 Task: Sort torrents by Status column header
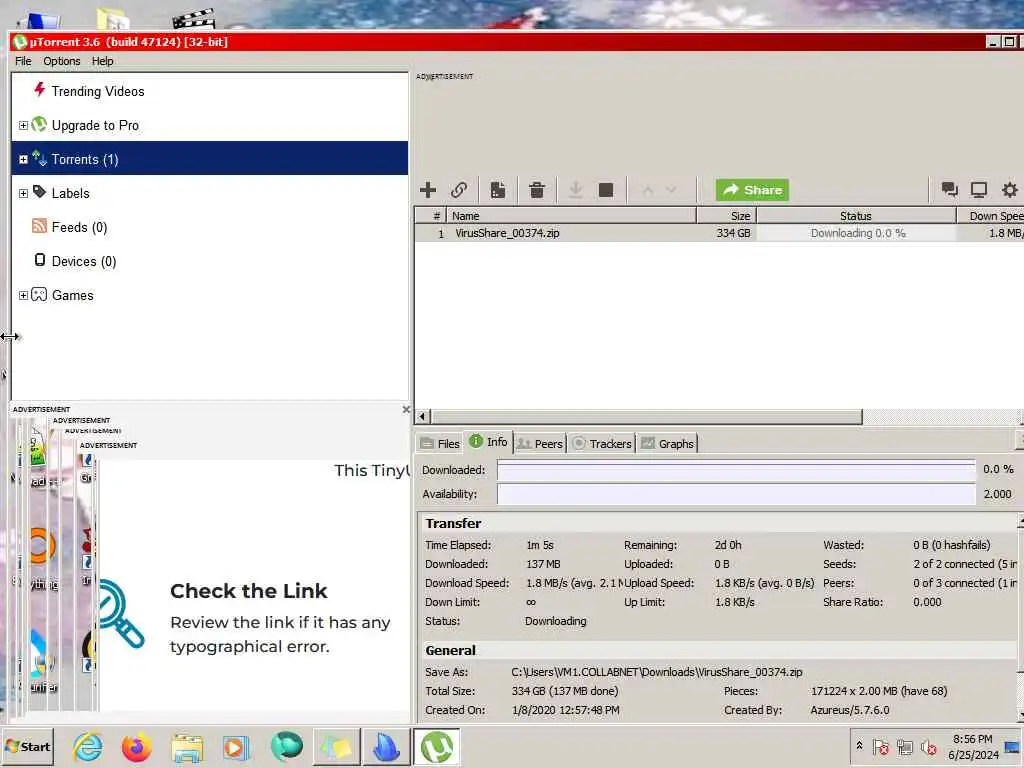(856, 216)
